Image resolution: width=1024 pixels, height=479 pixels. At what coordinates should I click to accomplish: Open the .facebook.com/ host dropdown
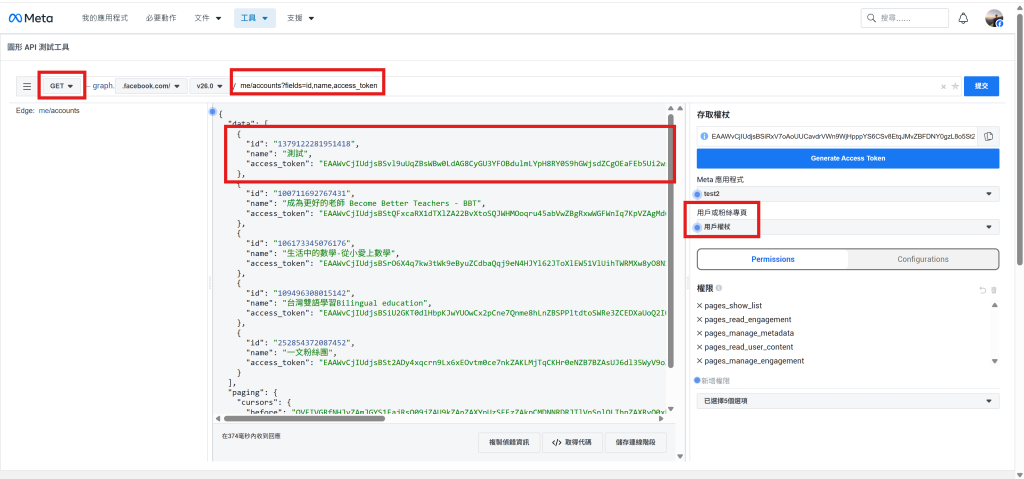tap(150, 86)
